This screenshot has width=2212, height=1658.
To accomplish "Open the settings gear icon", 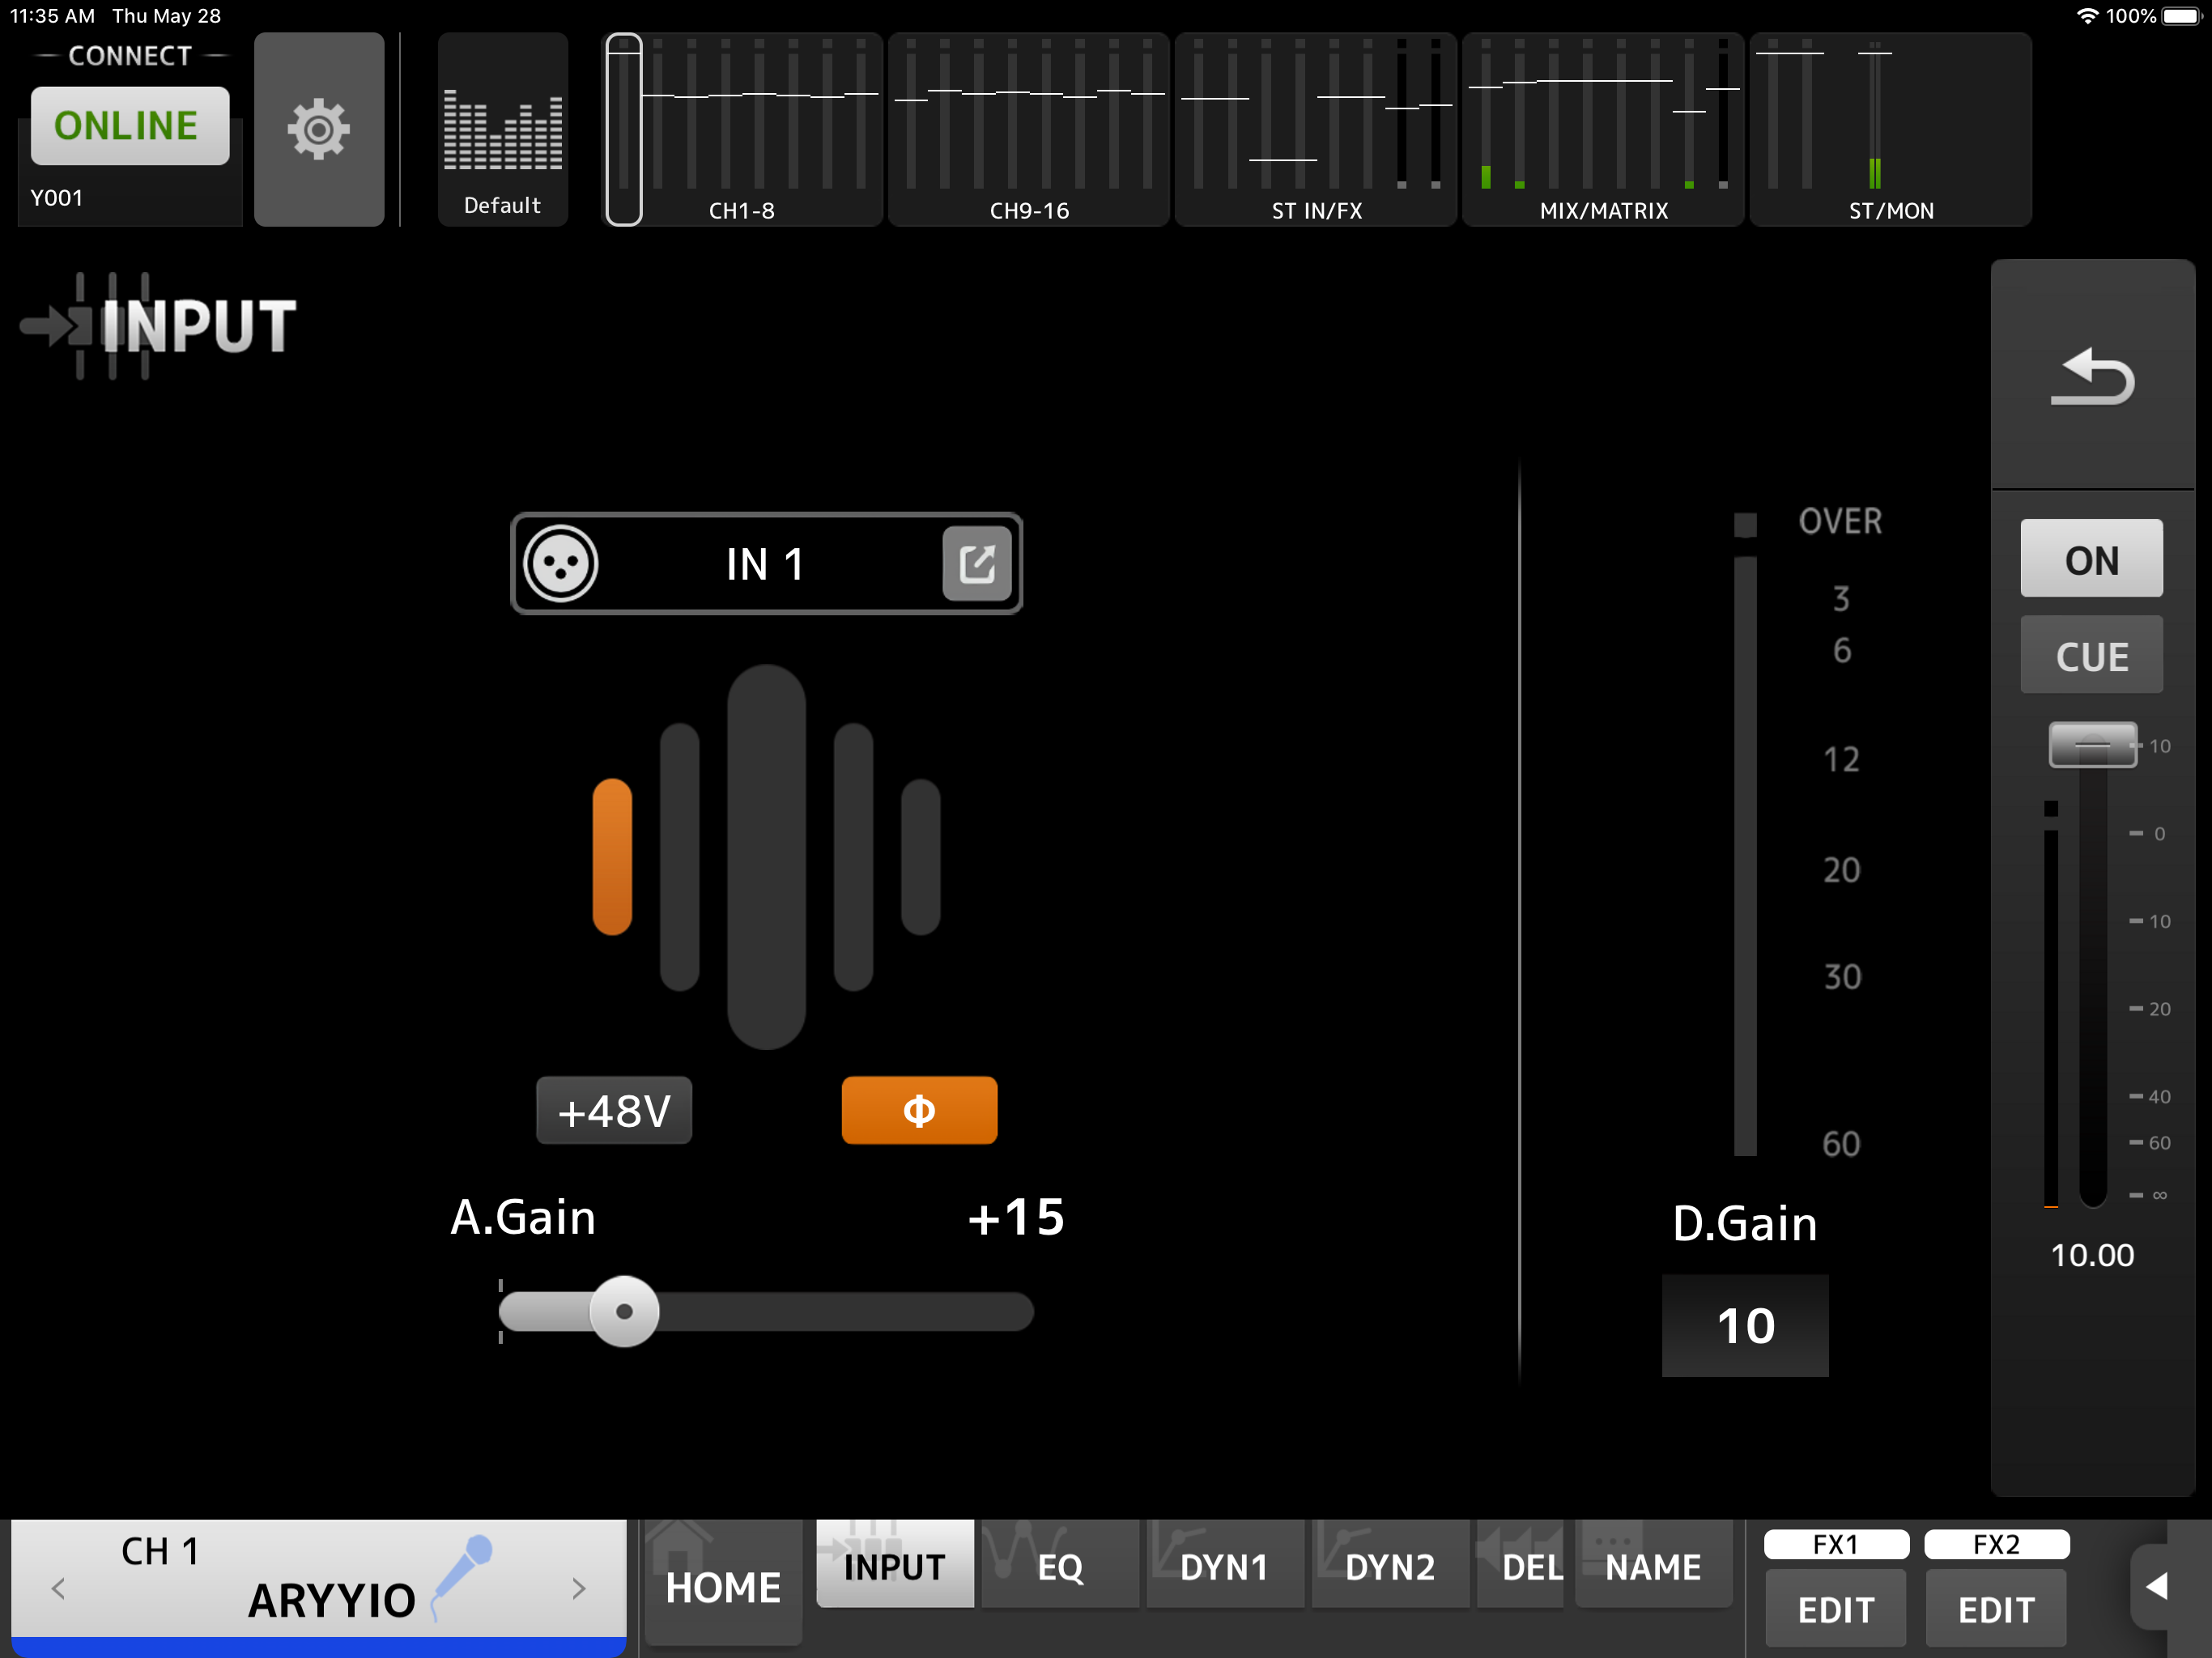I will pyautogui.click(x=318, y=129).
